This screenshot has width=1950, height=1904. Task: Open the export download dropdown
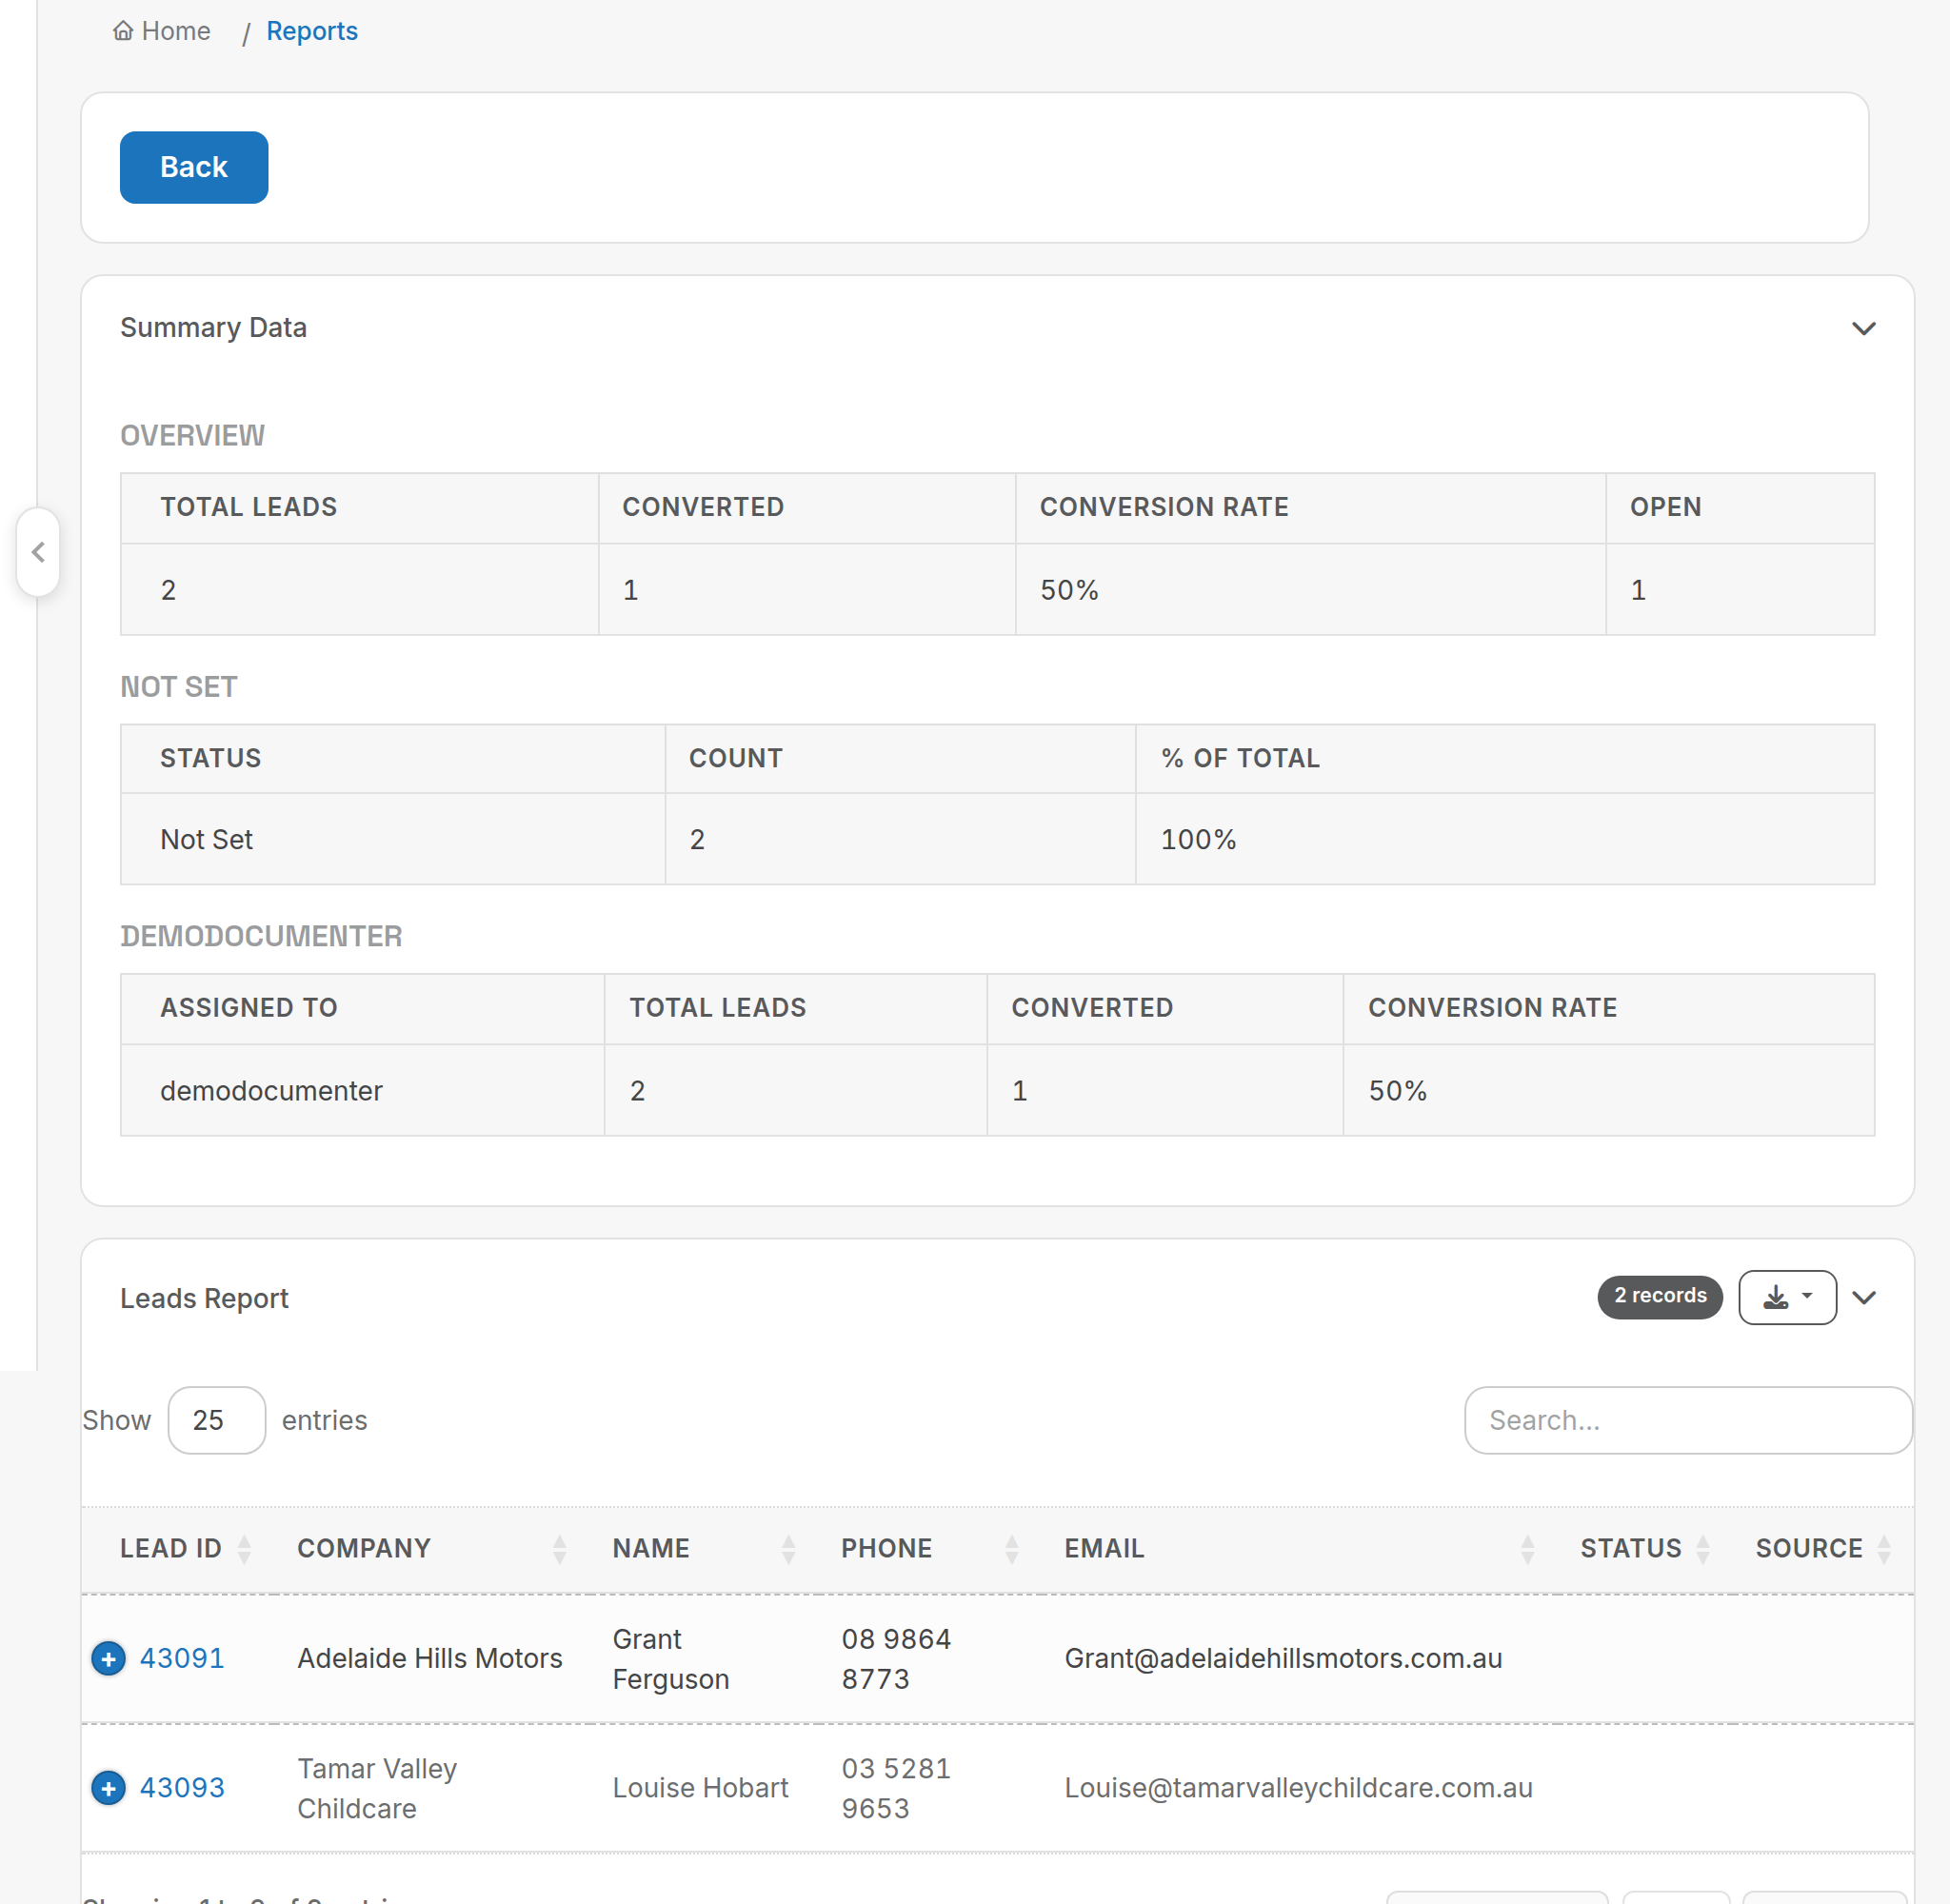[1787, 1297]
